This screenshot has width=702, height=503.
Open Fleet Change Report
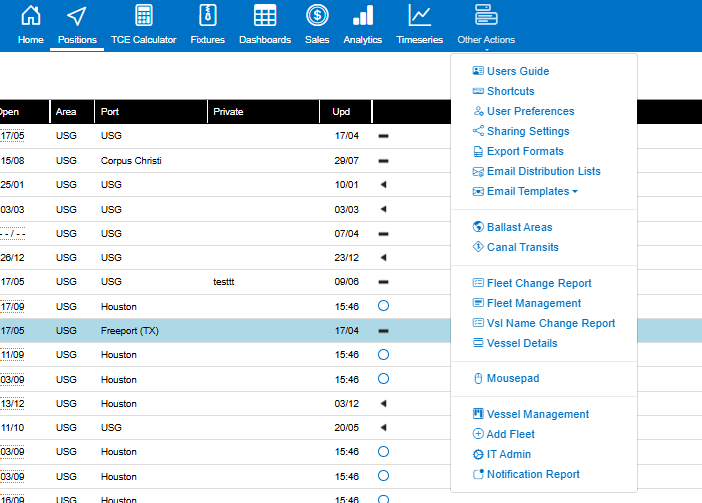point(538,283)
